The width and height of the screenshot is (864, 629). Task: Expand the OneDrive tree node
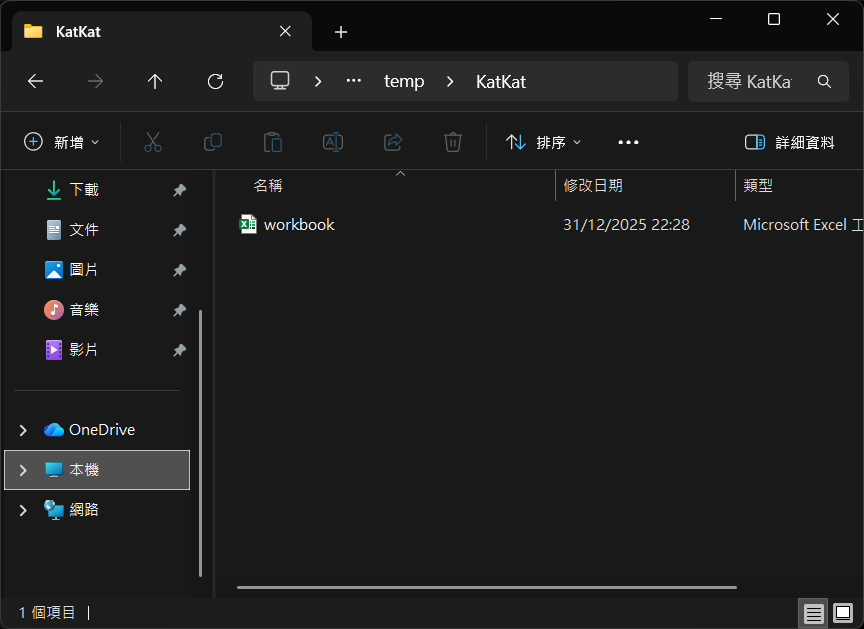point(23,430)
